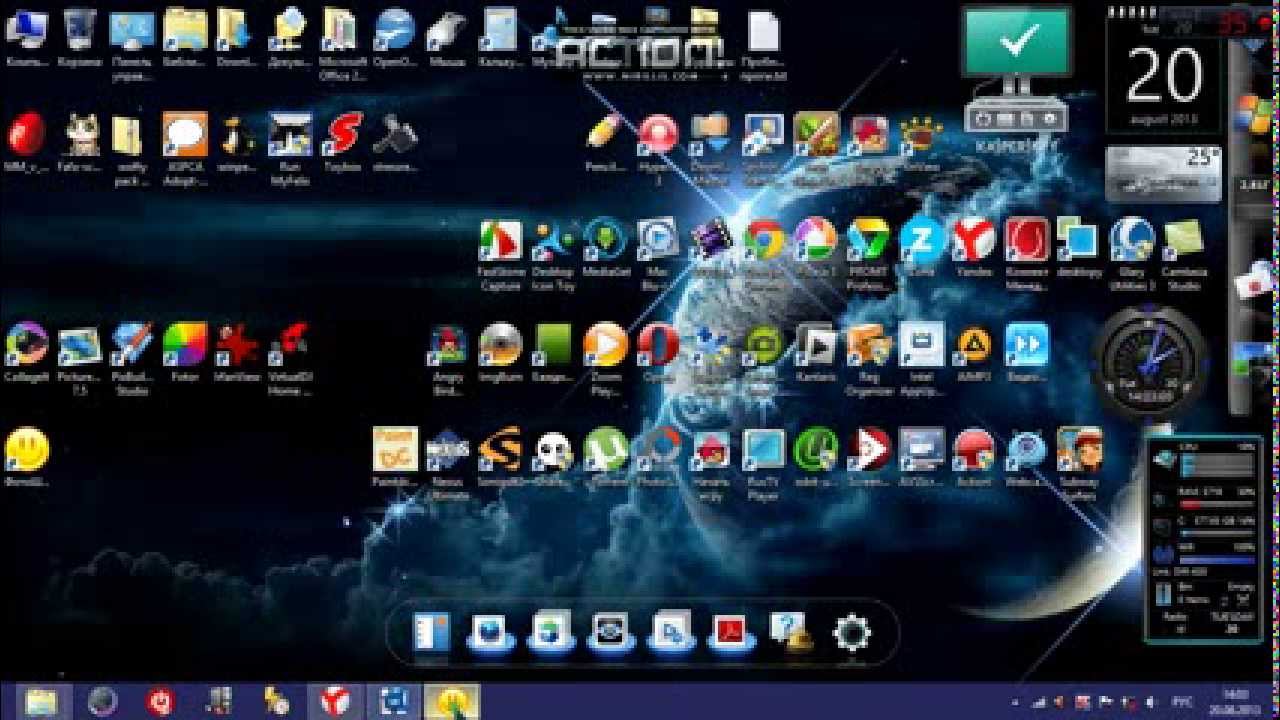This screenshot has height=720, width=1280.
Task: Open the weather gadget showing 25°
Action: [x=1164, y=174]
